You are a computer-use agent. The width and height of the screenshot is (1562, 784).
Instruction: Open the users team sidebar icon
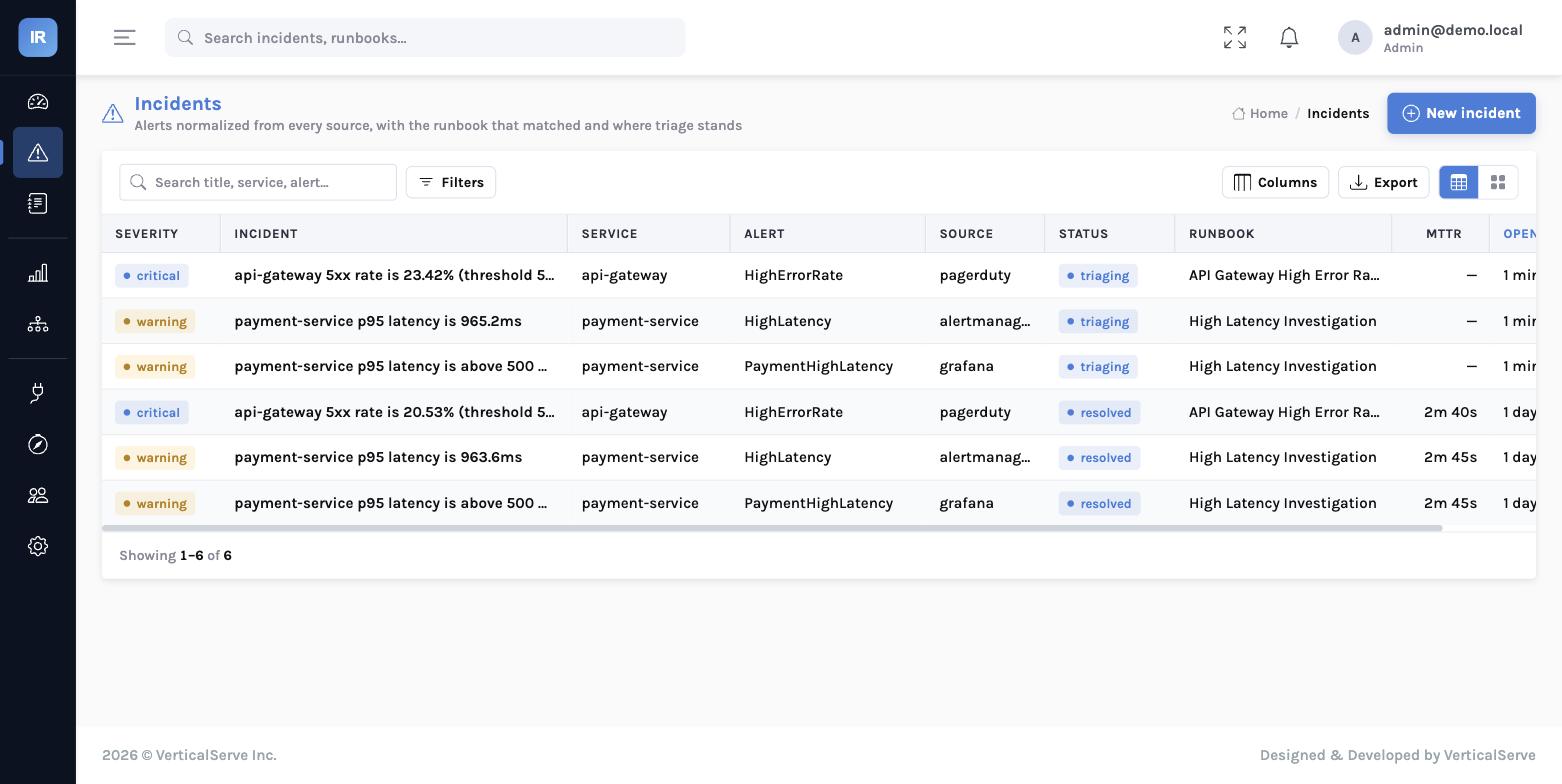click(x=38, y=495)
